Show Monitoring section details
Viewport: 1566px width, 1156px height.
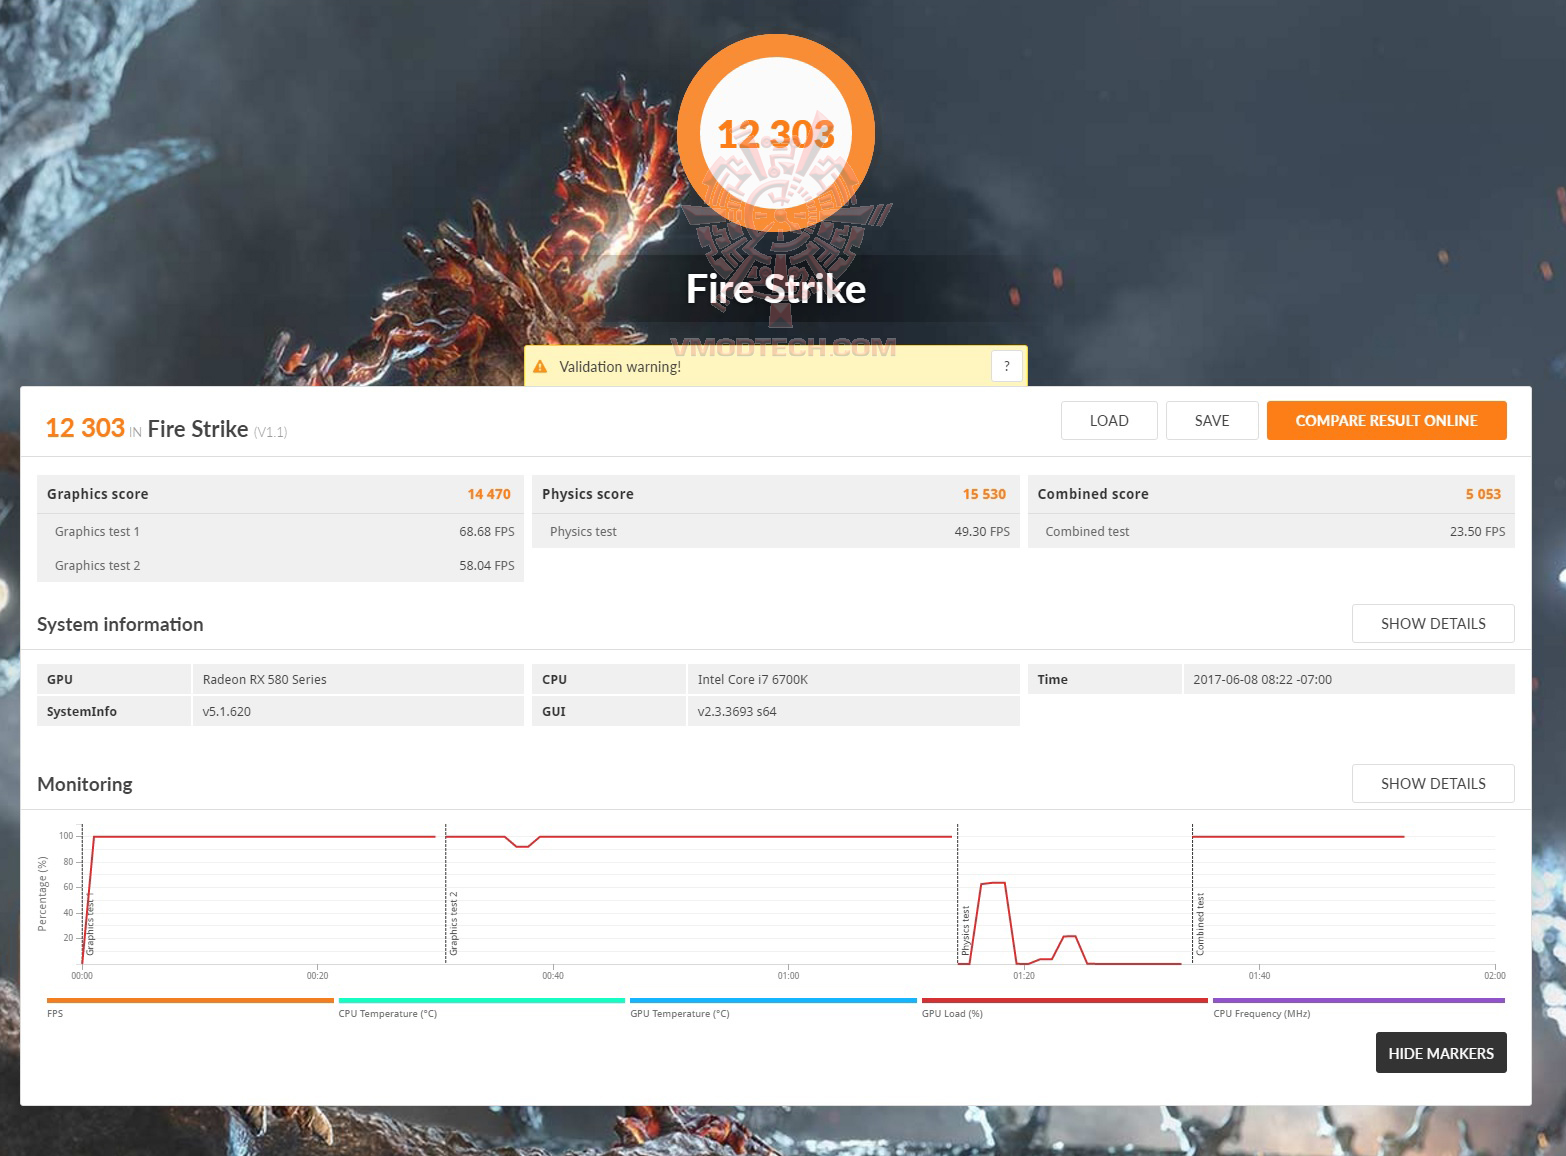tap(1433, 783)
